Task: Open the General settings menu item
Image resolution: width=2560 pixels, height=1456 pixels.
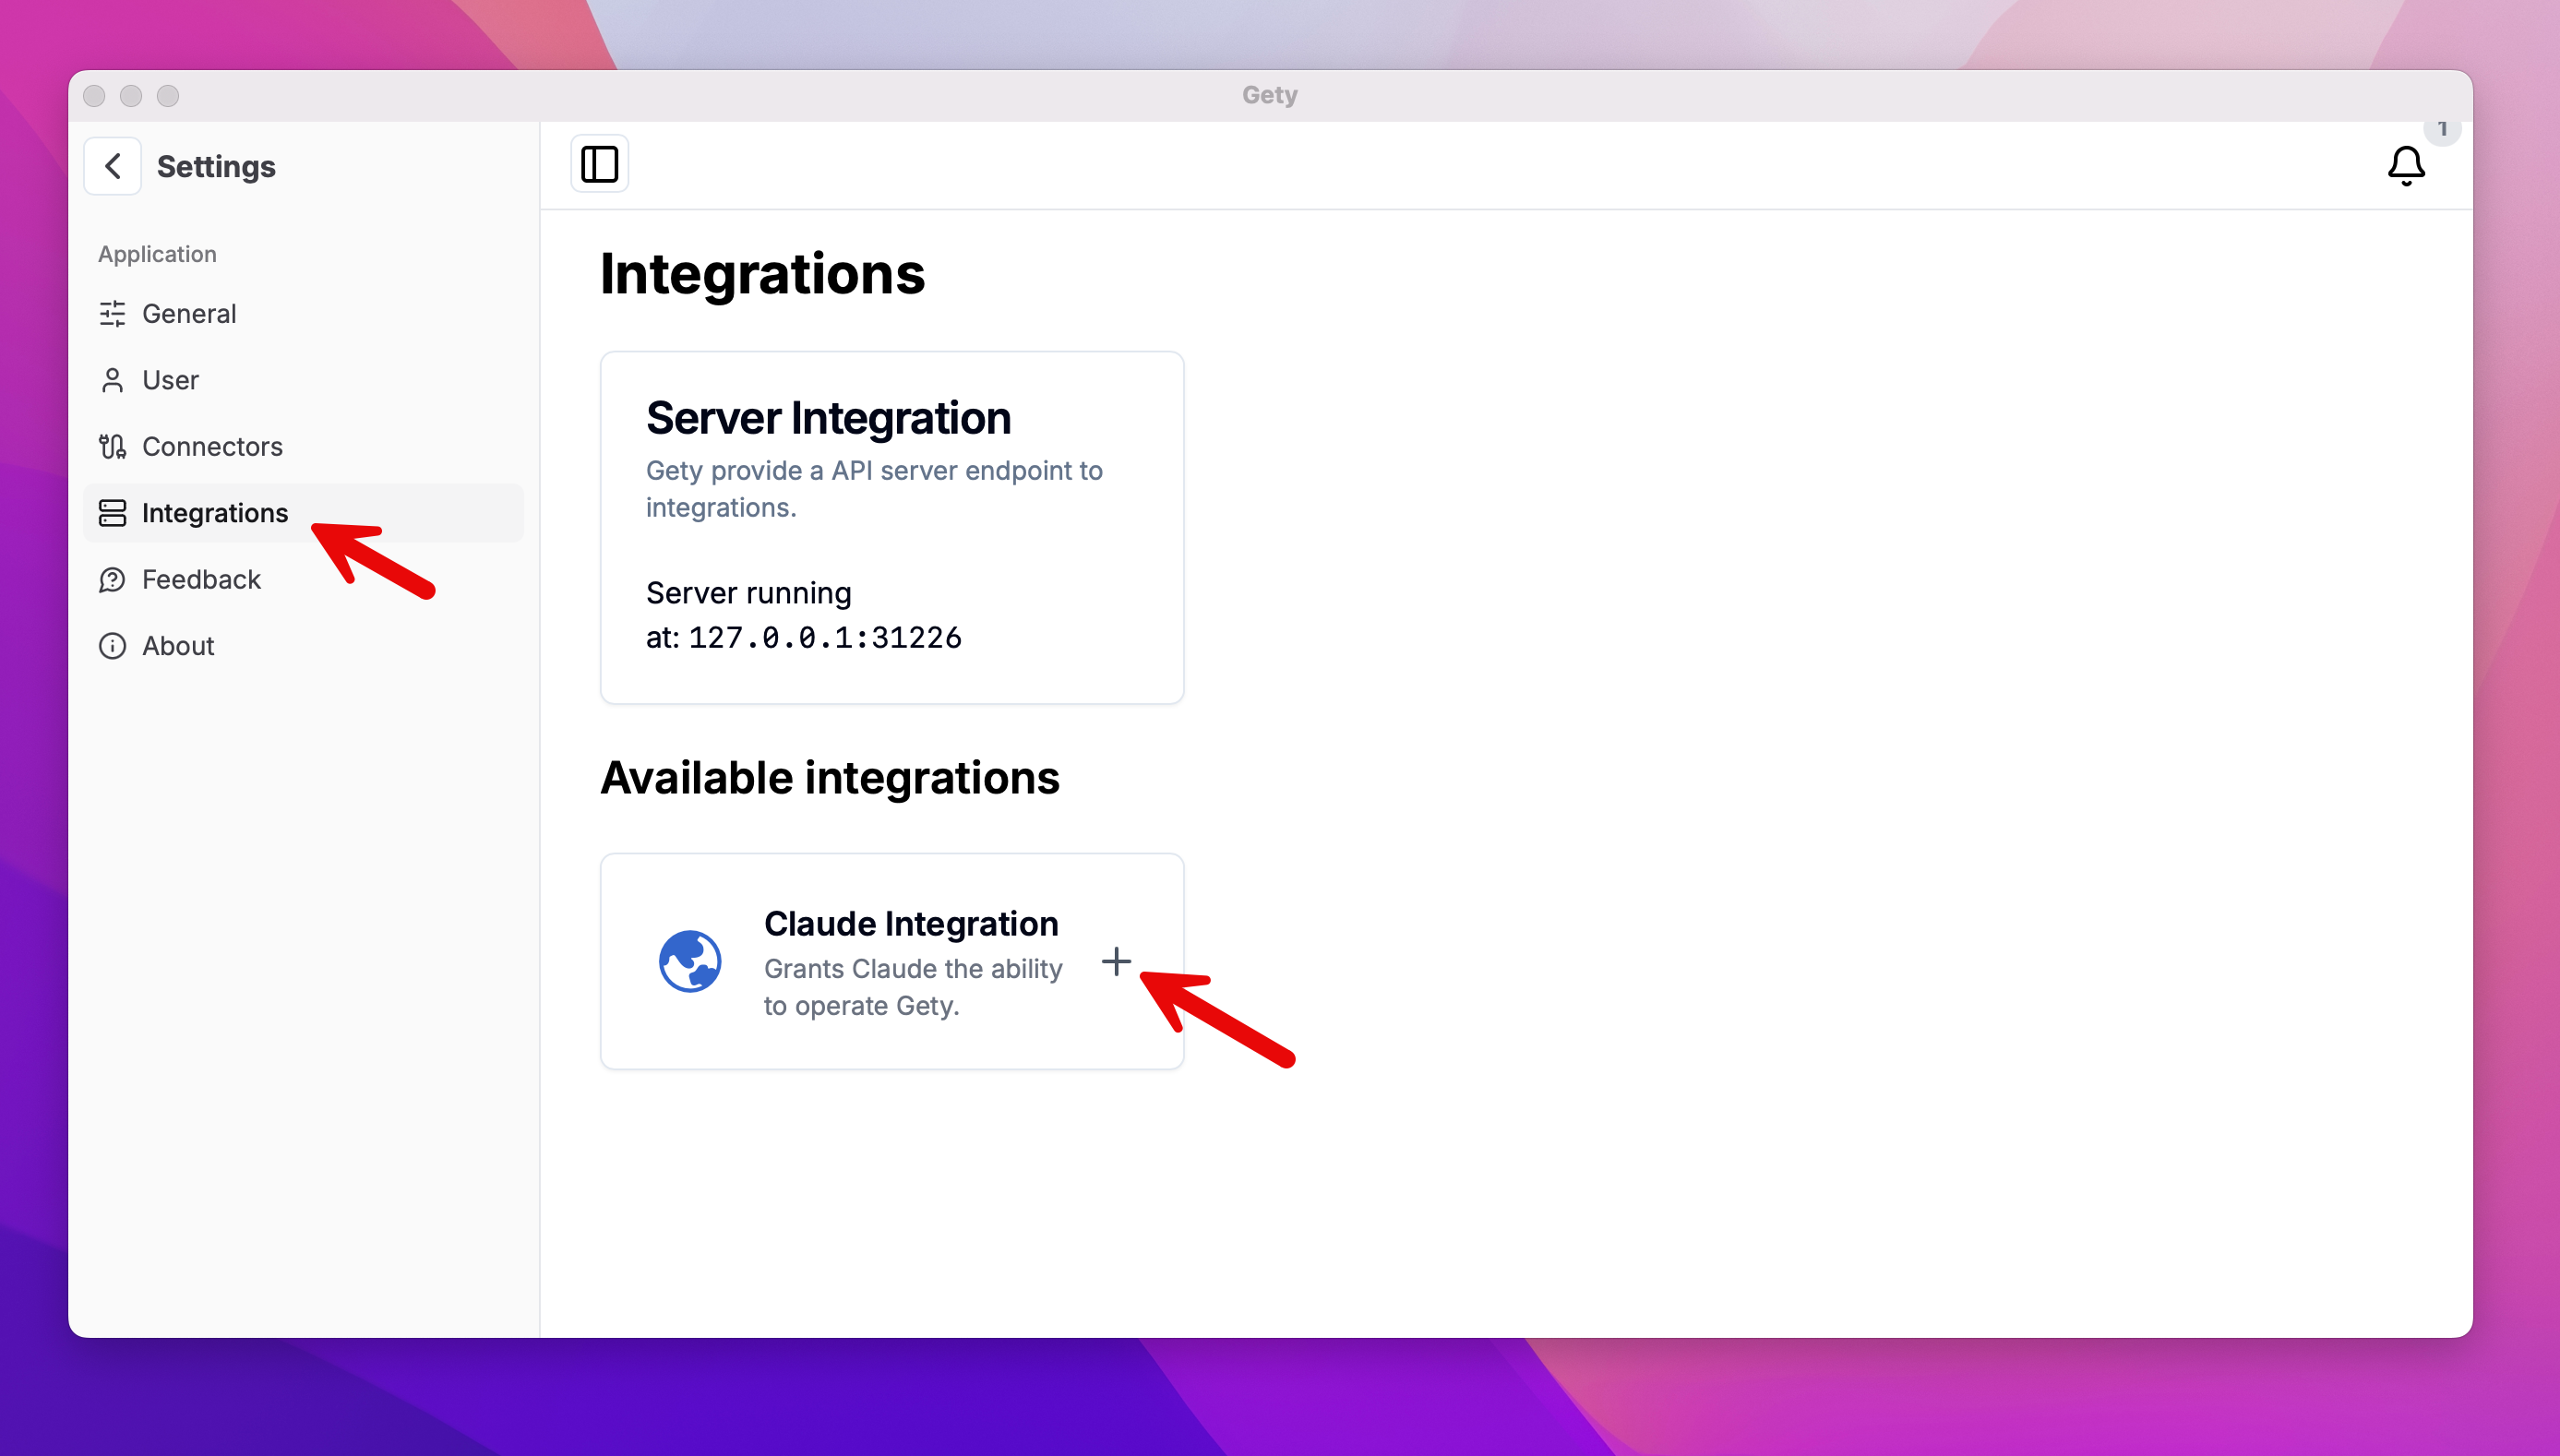Action: pyautogui.click(x=188, y=313)
